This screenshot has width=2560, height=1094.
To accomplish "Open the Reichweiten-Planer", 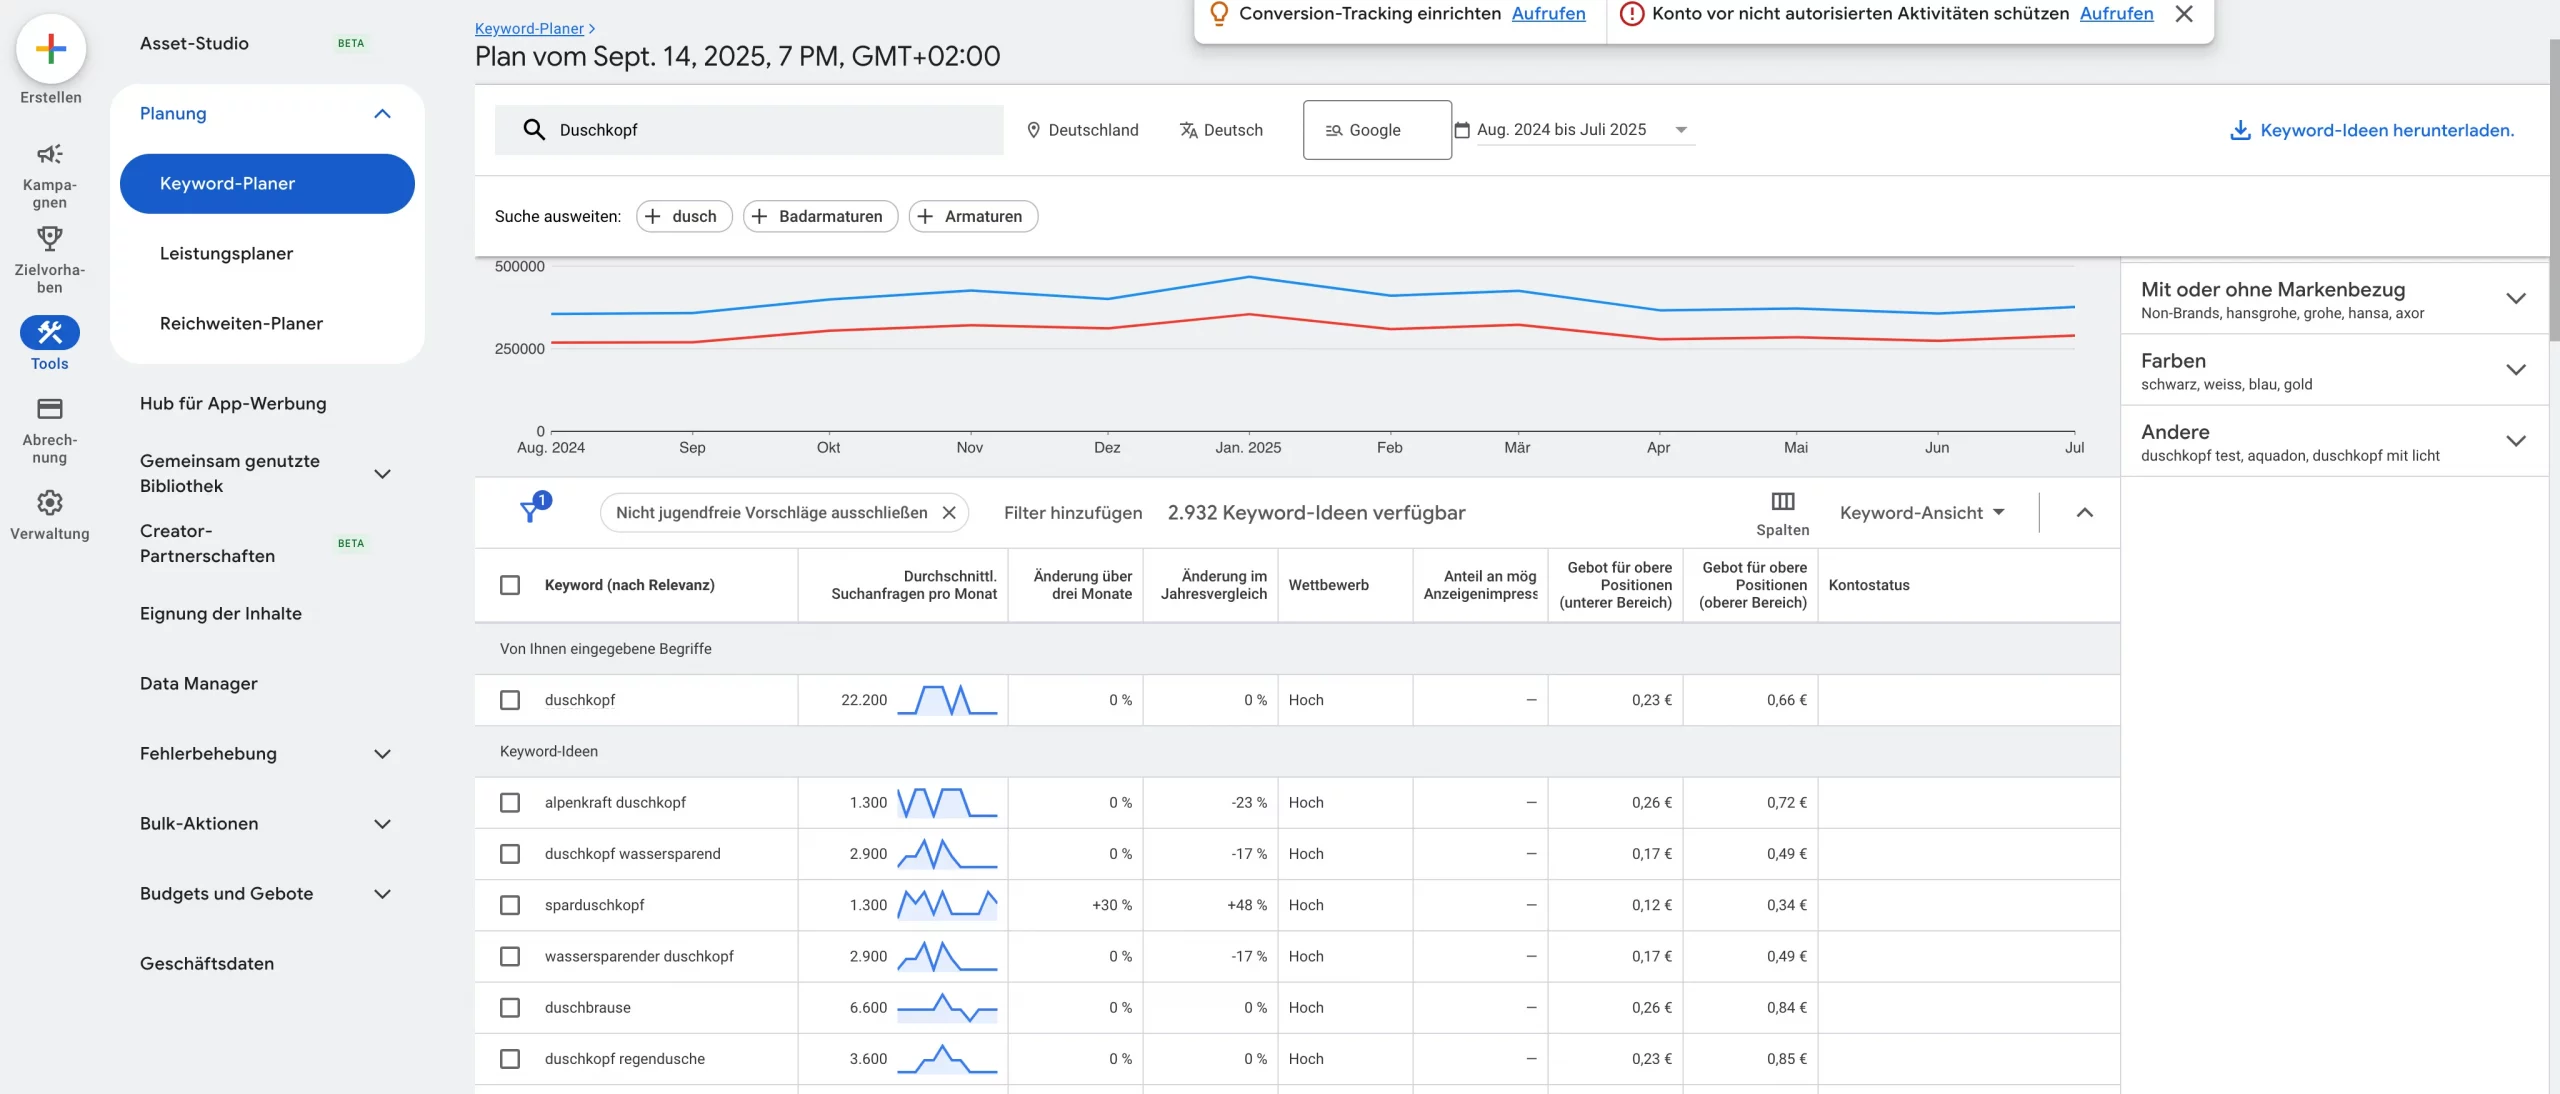I will click(x=241, y=323).
